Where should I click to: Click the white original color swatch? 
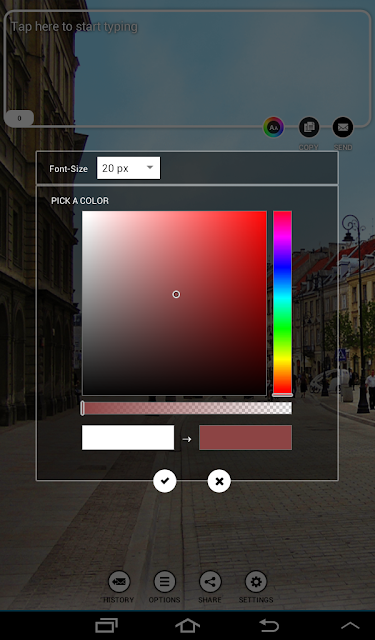pos(128,438)
